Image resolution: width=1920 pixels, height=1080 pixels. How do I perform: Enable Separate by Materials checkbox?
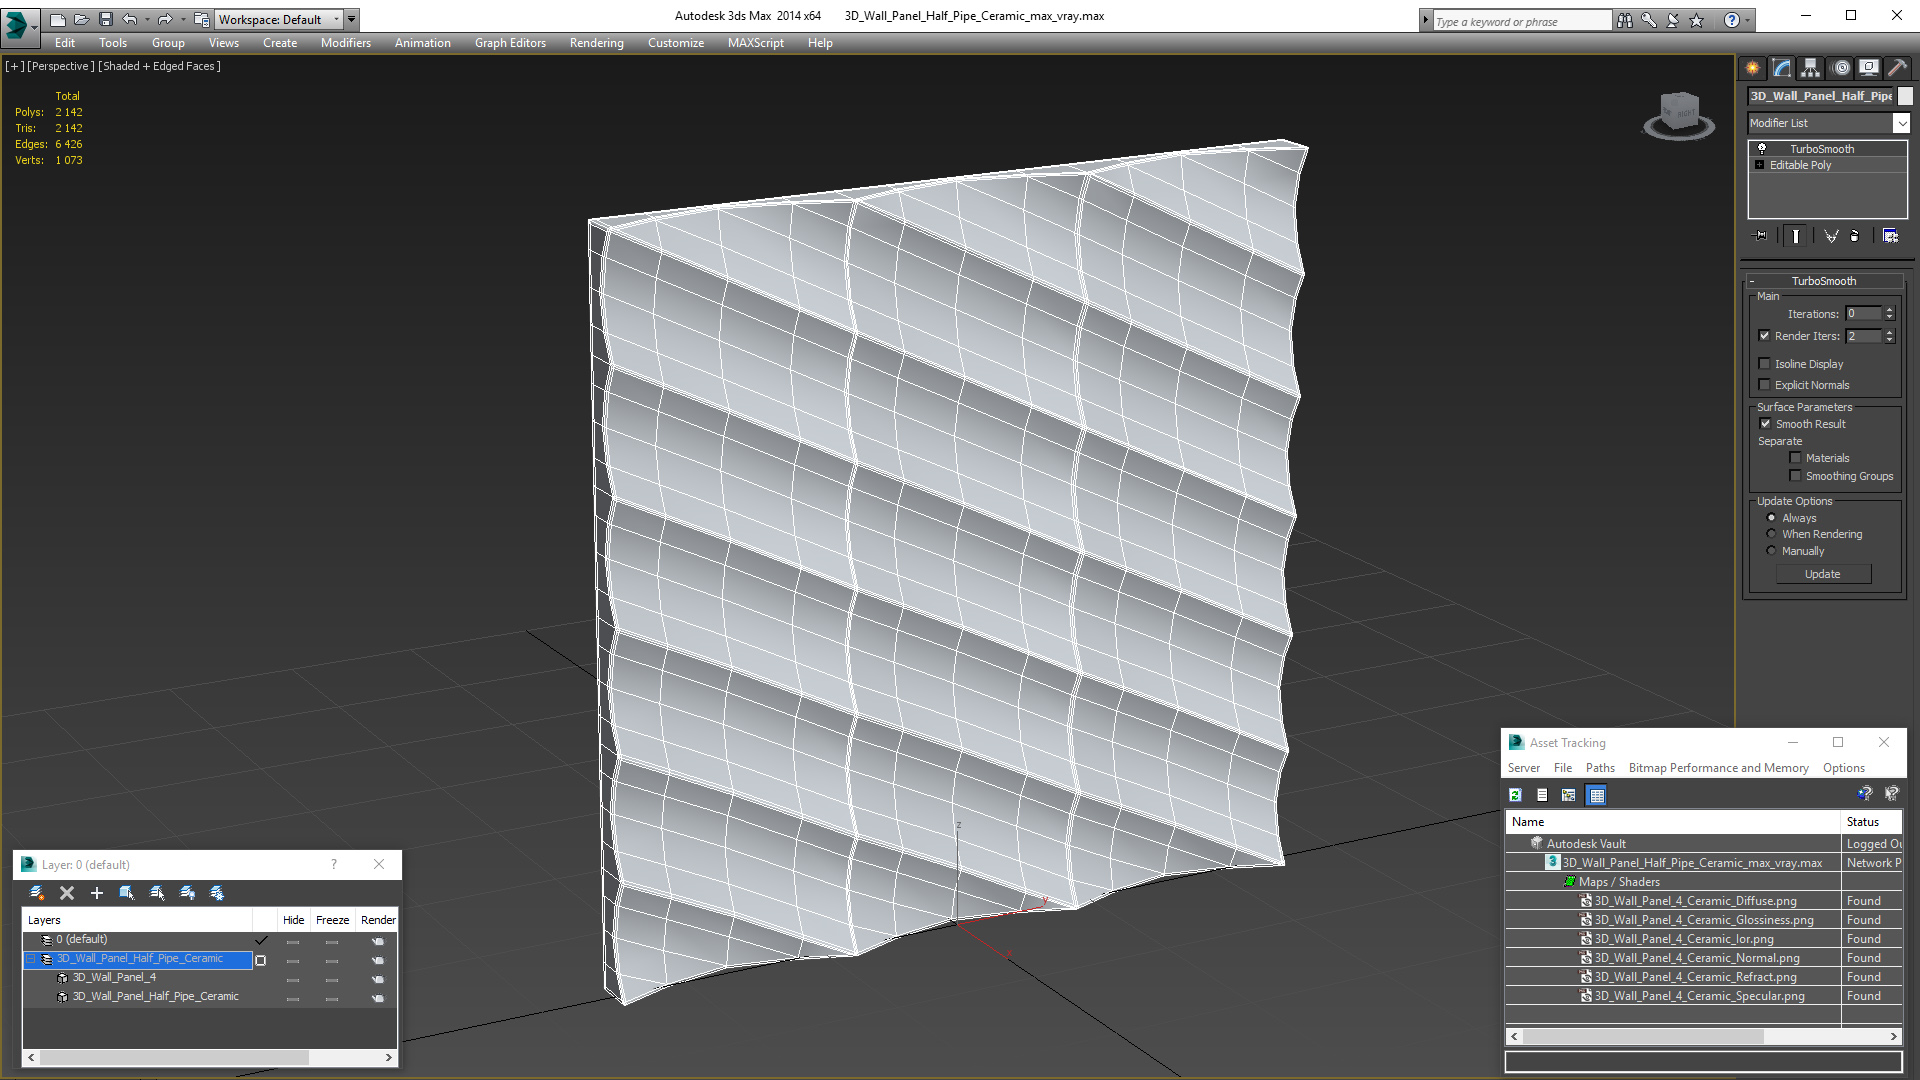coord(1795,458)
